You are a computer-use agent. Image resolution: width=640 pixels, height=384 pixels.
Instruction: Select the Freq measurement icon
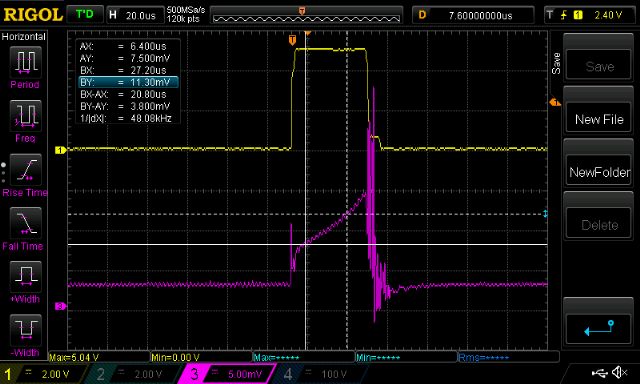(25, 116)
